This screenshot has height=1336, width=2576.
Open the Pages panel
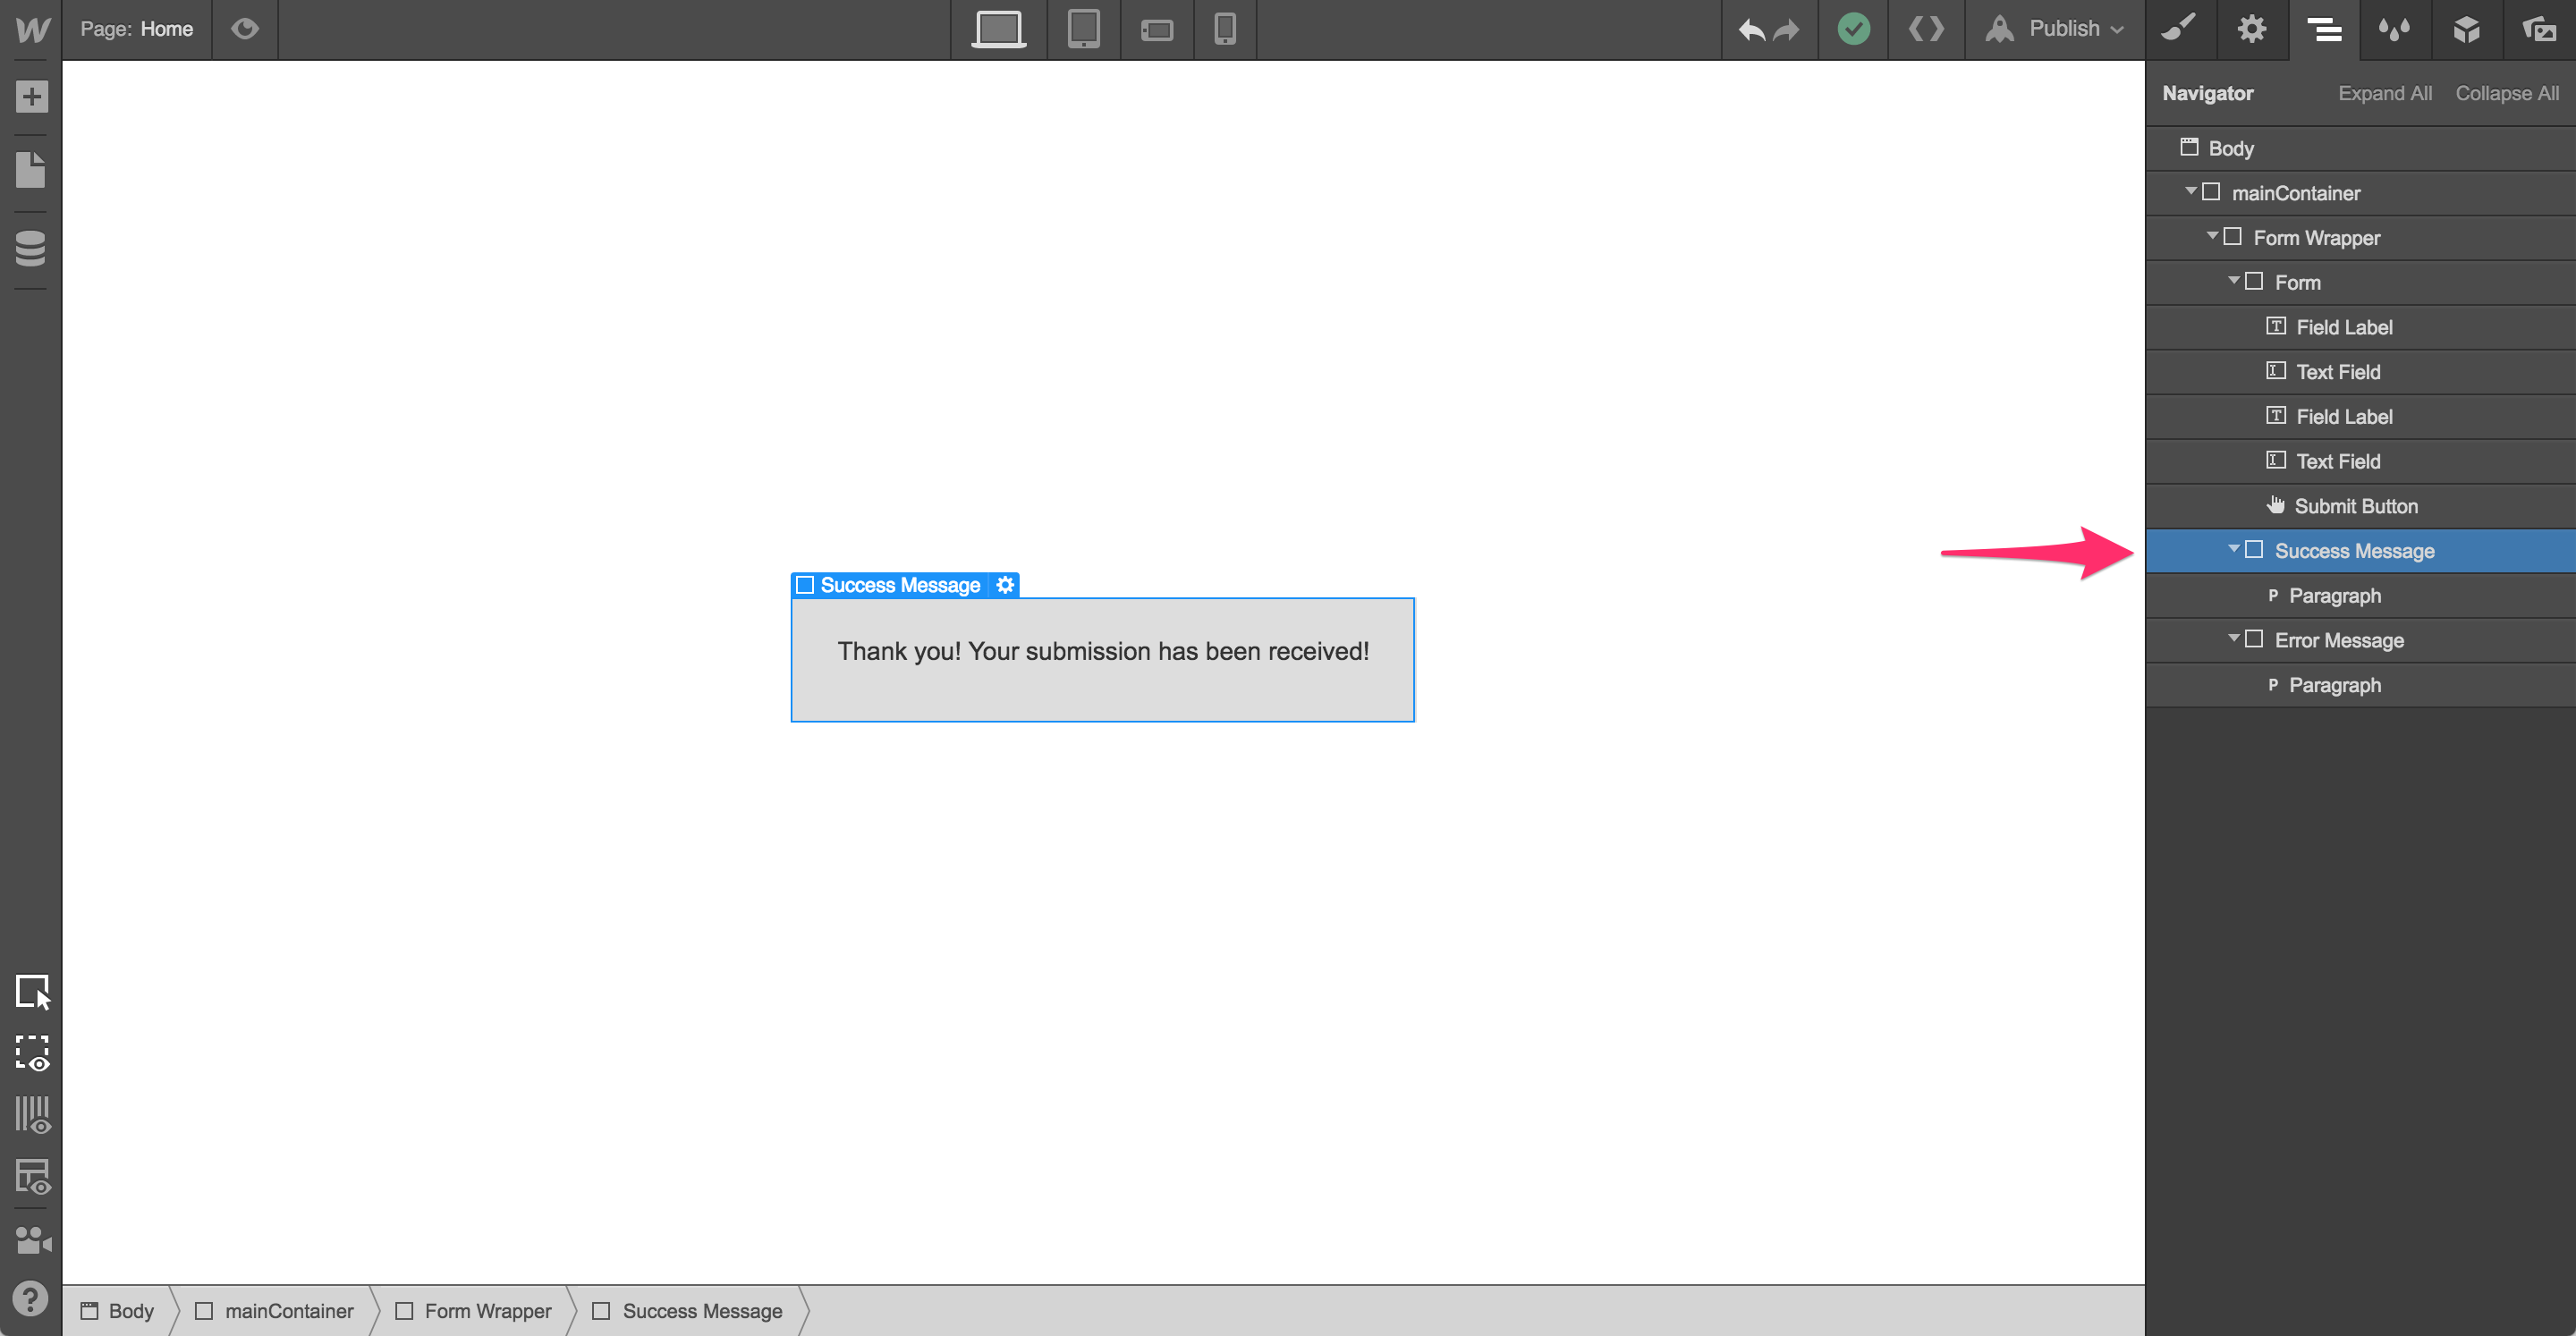[31, 169]
